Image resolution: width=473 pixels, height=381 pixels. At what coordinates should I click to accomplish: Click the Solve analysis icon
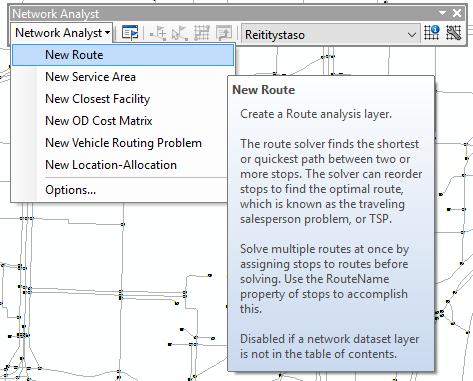pyautogui.click(x=202, y=33)
